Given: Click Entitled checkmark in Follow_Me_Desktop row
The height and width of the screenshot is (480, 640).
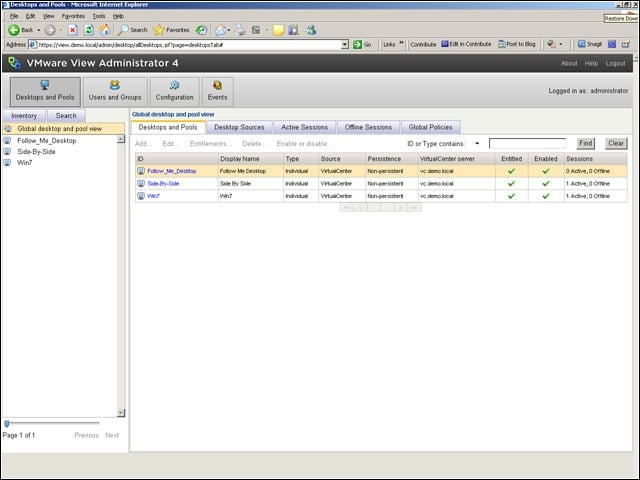Looking at the screenshot, I should (x=511, y=171).
